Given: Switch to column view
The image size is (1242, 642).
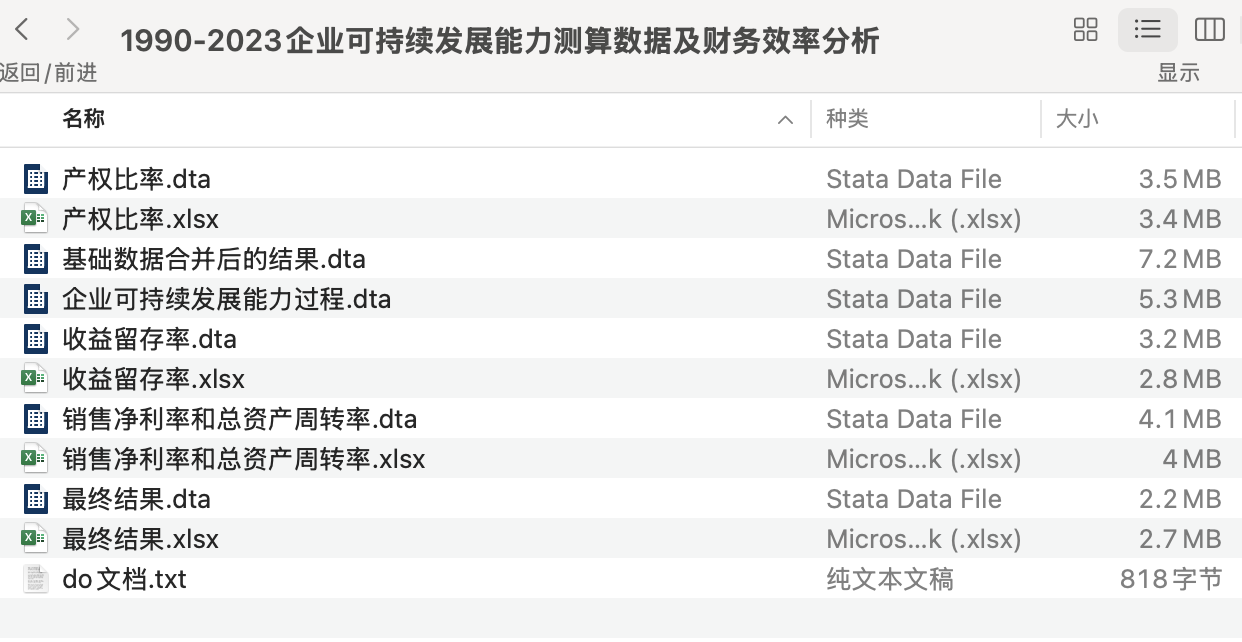Looking at the screenshot, I should [x=1209, y=30].
